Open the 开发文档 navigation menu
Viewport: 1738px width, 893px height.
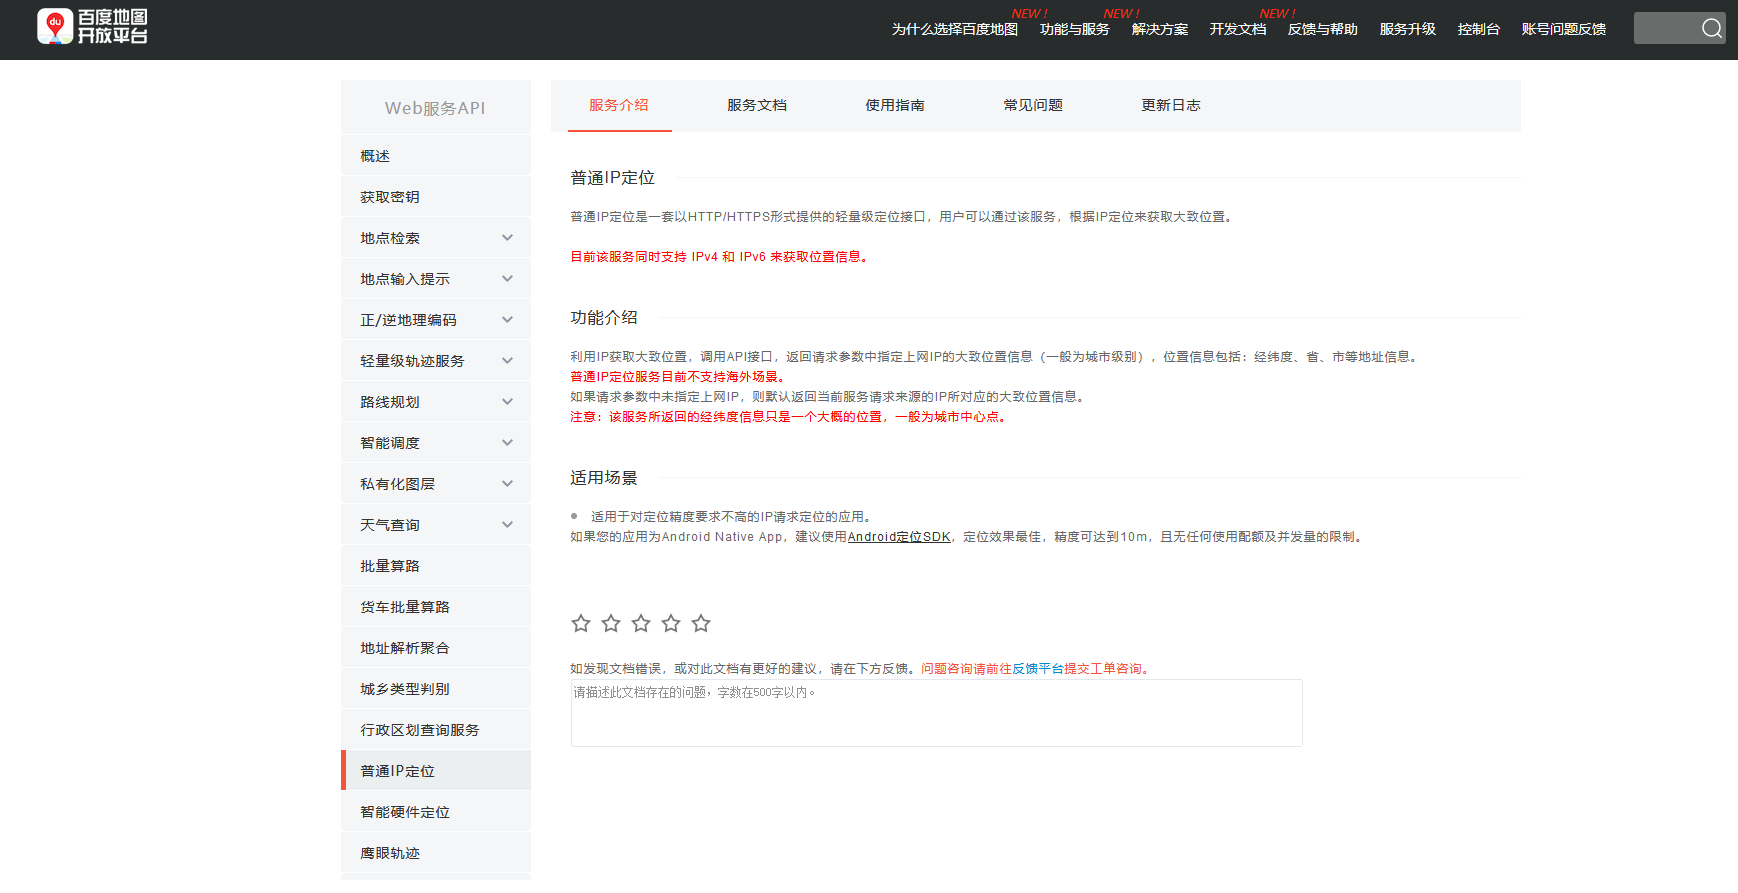(1238, 29)
